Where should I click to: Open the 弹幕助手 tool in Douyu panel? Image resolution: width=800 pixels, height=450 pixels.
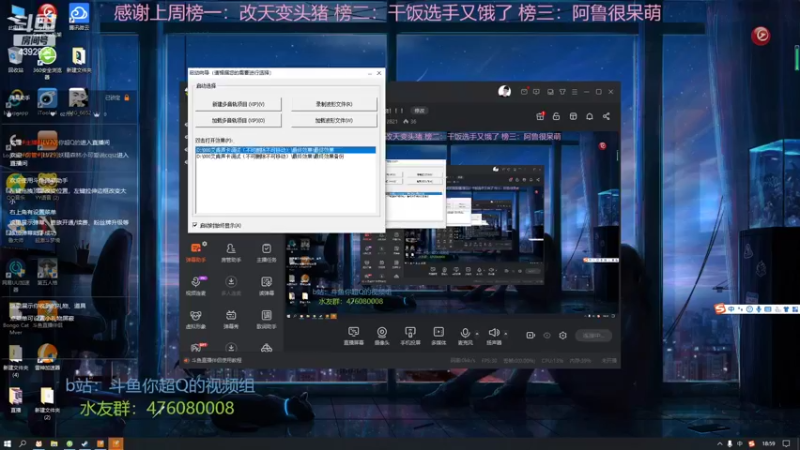[195, 252]
